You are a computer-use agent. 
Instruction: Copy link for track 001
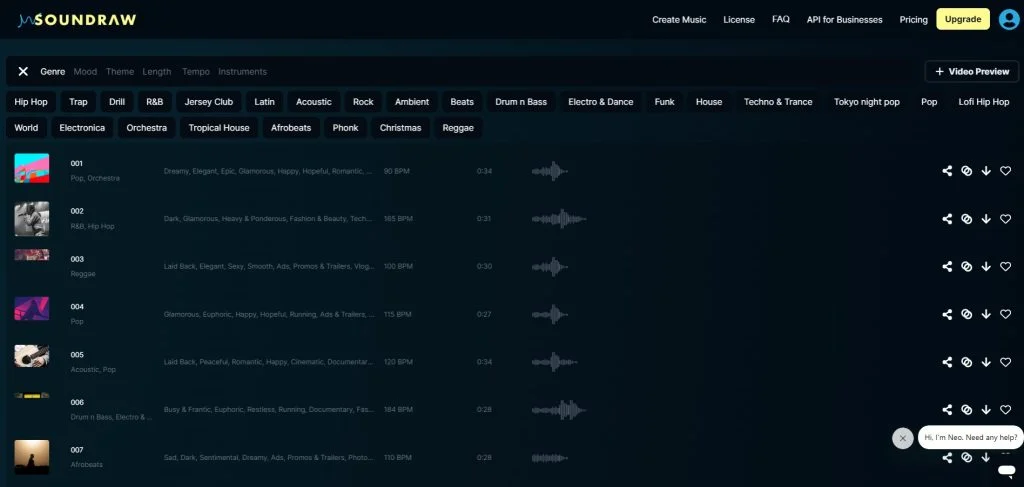point(967,171)
